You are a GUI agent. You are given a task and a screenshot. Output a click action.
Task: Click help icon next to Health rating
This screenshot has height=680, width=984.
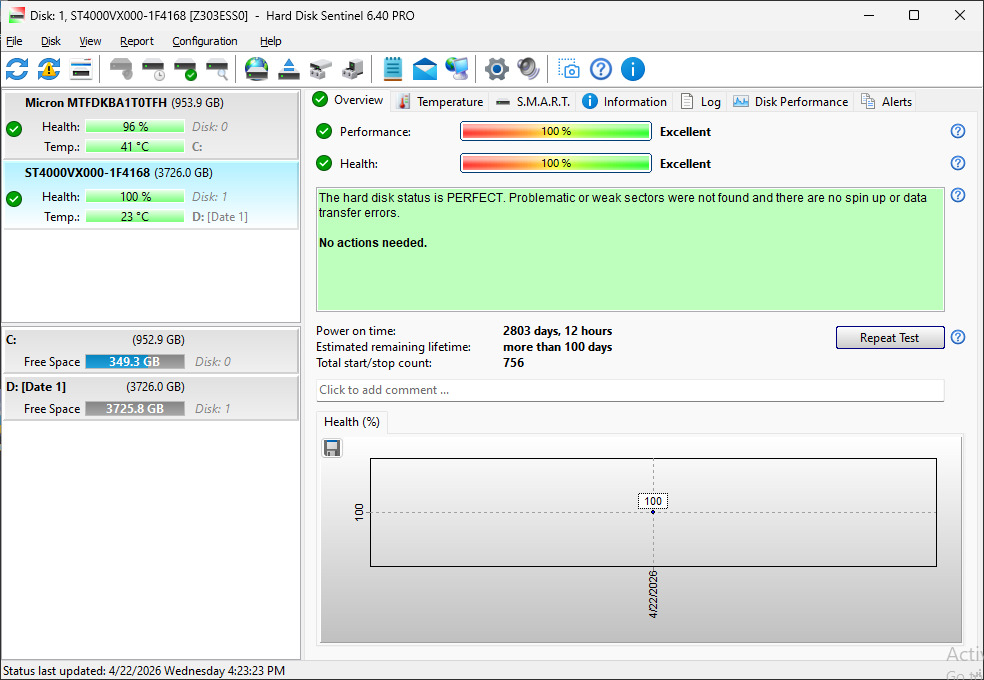958,163
